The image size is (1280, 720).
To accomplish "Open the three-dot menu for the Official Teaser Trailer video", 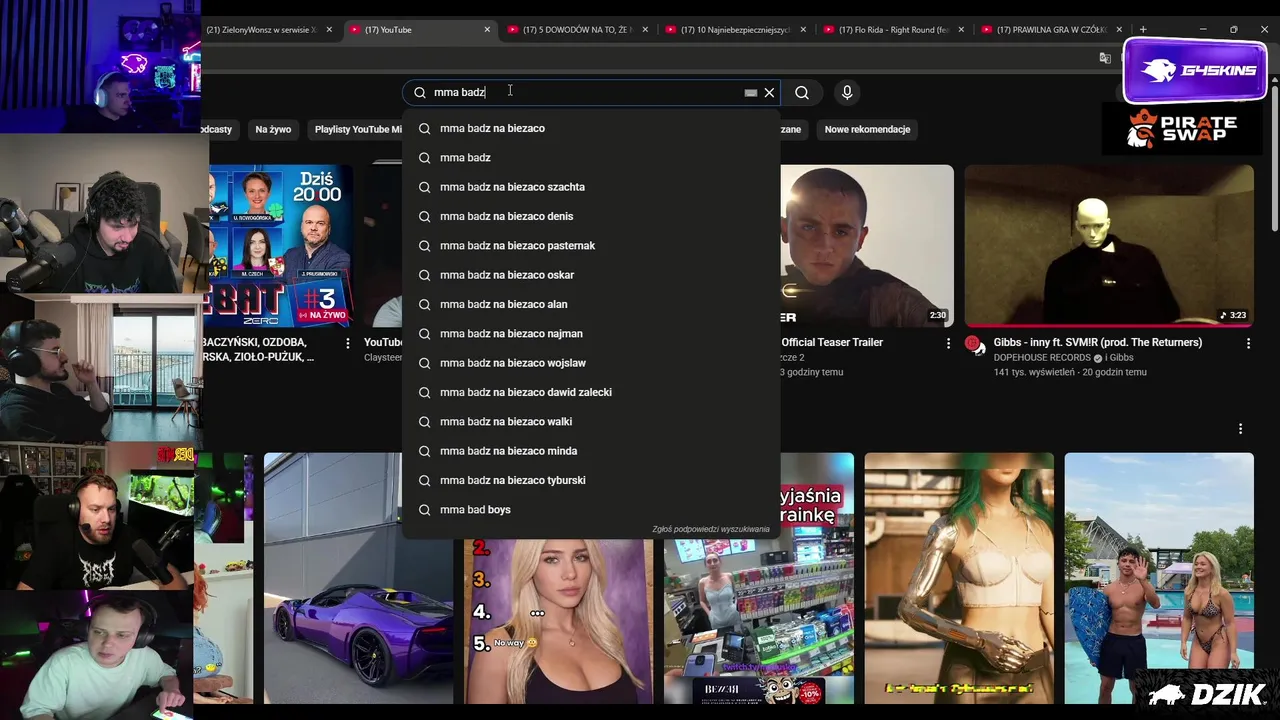I will pyautogui.click(x=948, y=343).
